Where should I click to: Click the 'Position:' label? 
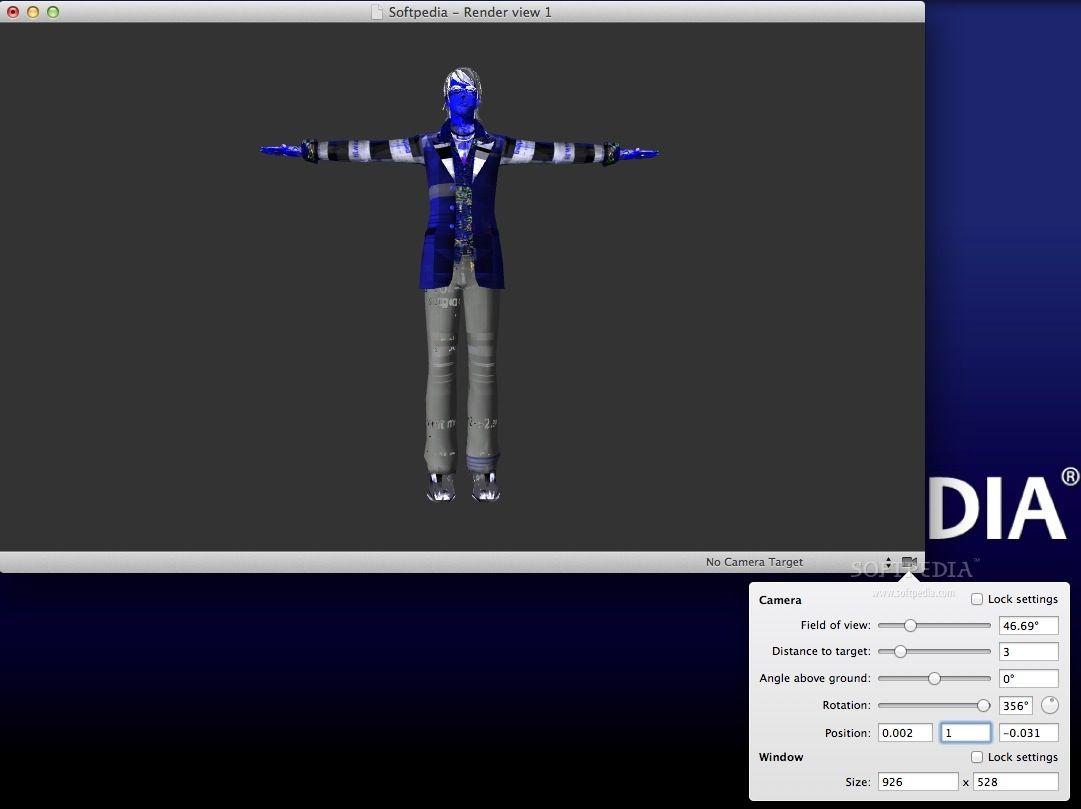[847, 732]
